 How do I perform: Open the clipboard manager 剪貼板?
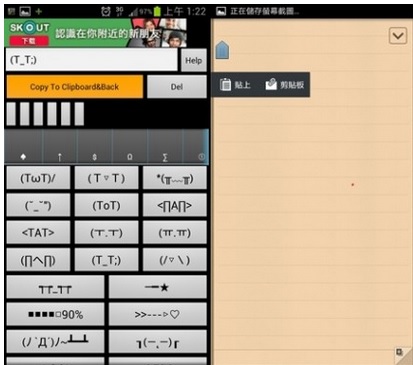pos(285,85)
